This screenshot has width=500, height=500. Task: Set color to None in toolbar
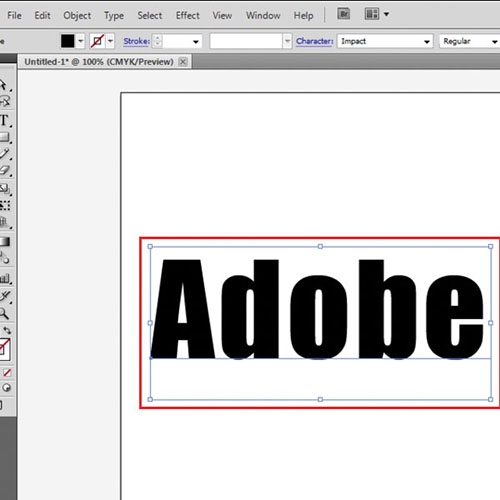7,373
